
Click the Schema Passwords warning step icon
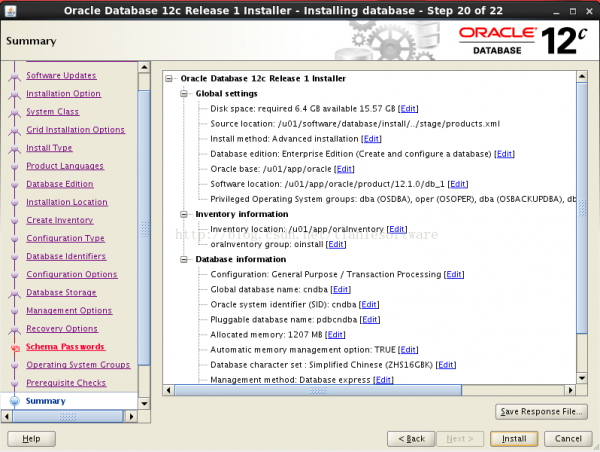pos(15,348)
